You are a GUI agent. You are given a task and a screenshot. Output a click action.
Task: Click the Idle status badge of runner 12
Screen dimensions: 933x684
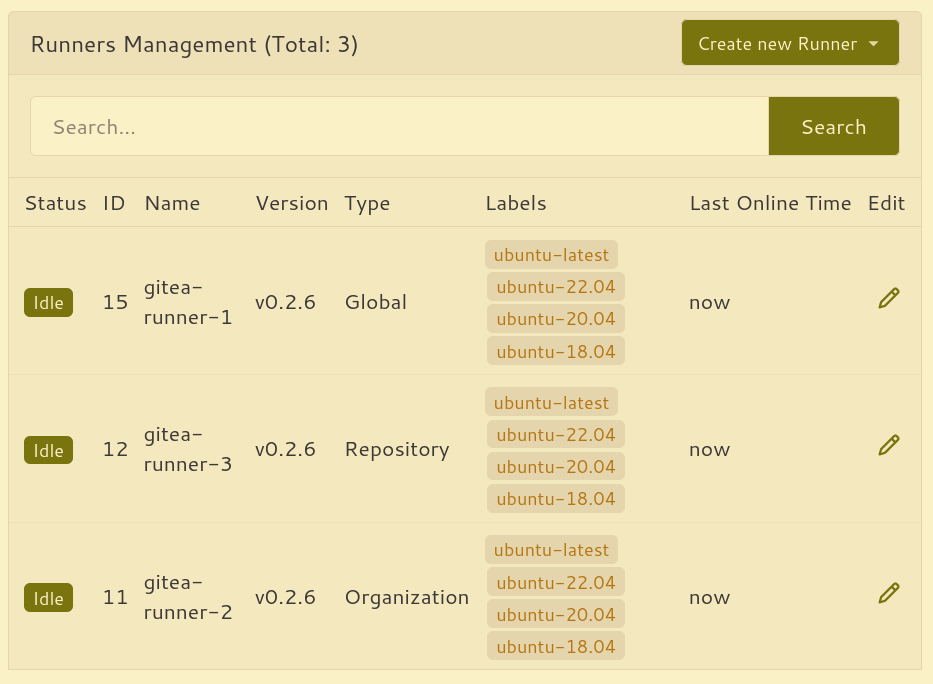point(48,451)
